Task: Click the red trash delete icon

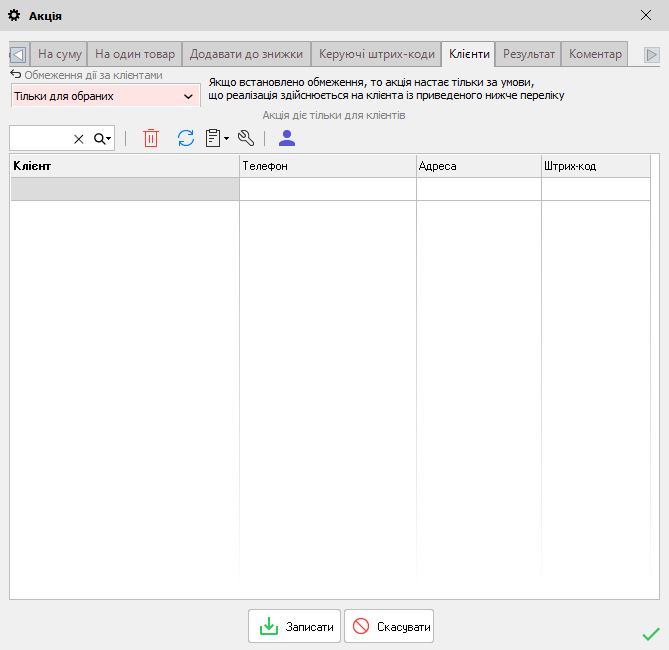Action: tap(151, 139)
